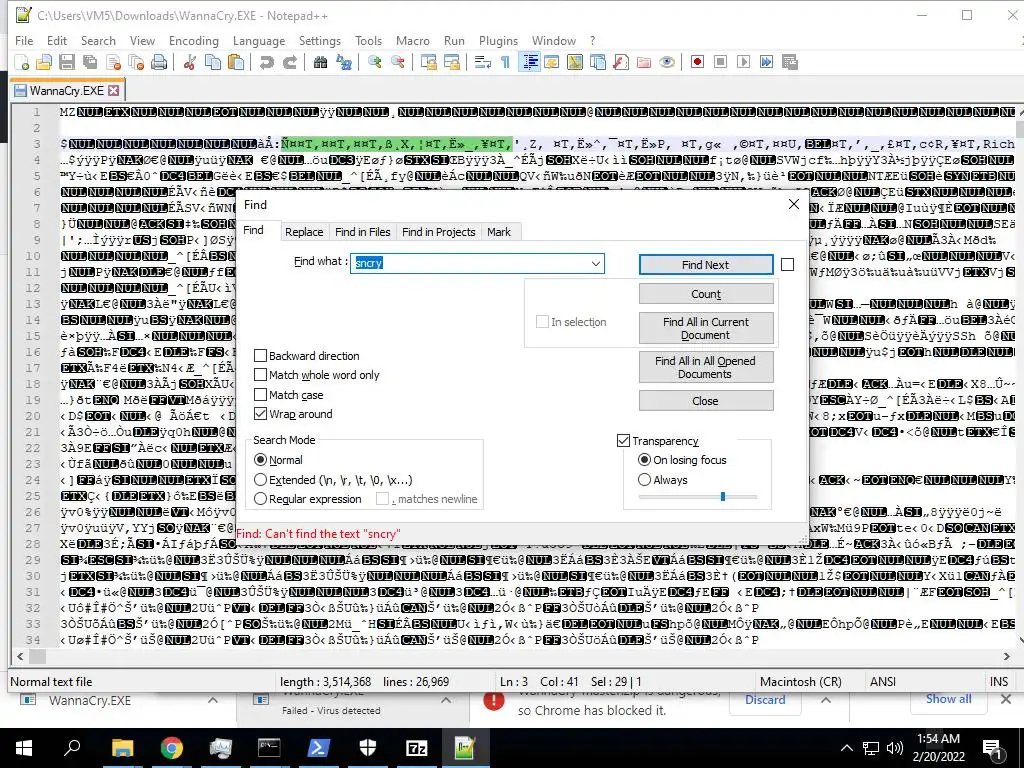Click Find All in Current Document
Screen dimensions: 1024x768
[x=706, y=328]
